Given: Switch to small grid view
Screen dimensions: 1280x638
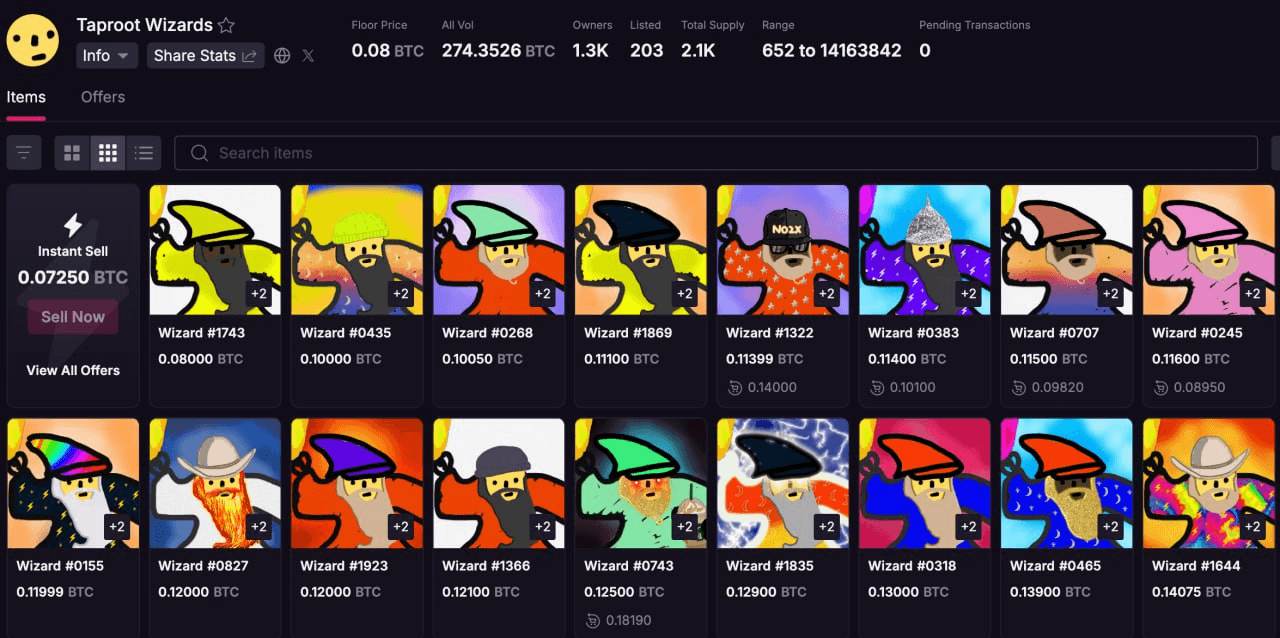Looking at the screenshot, I should [108, 153].
